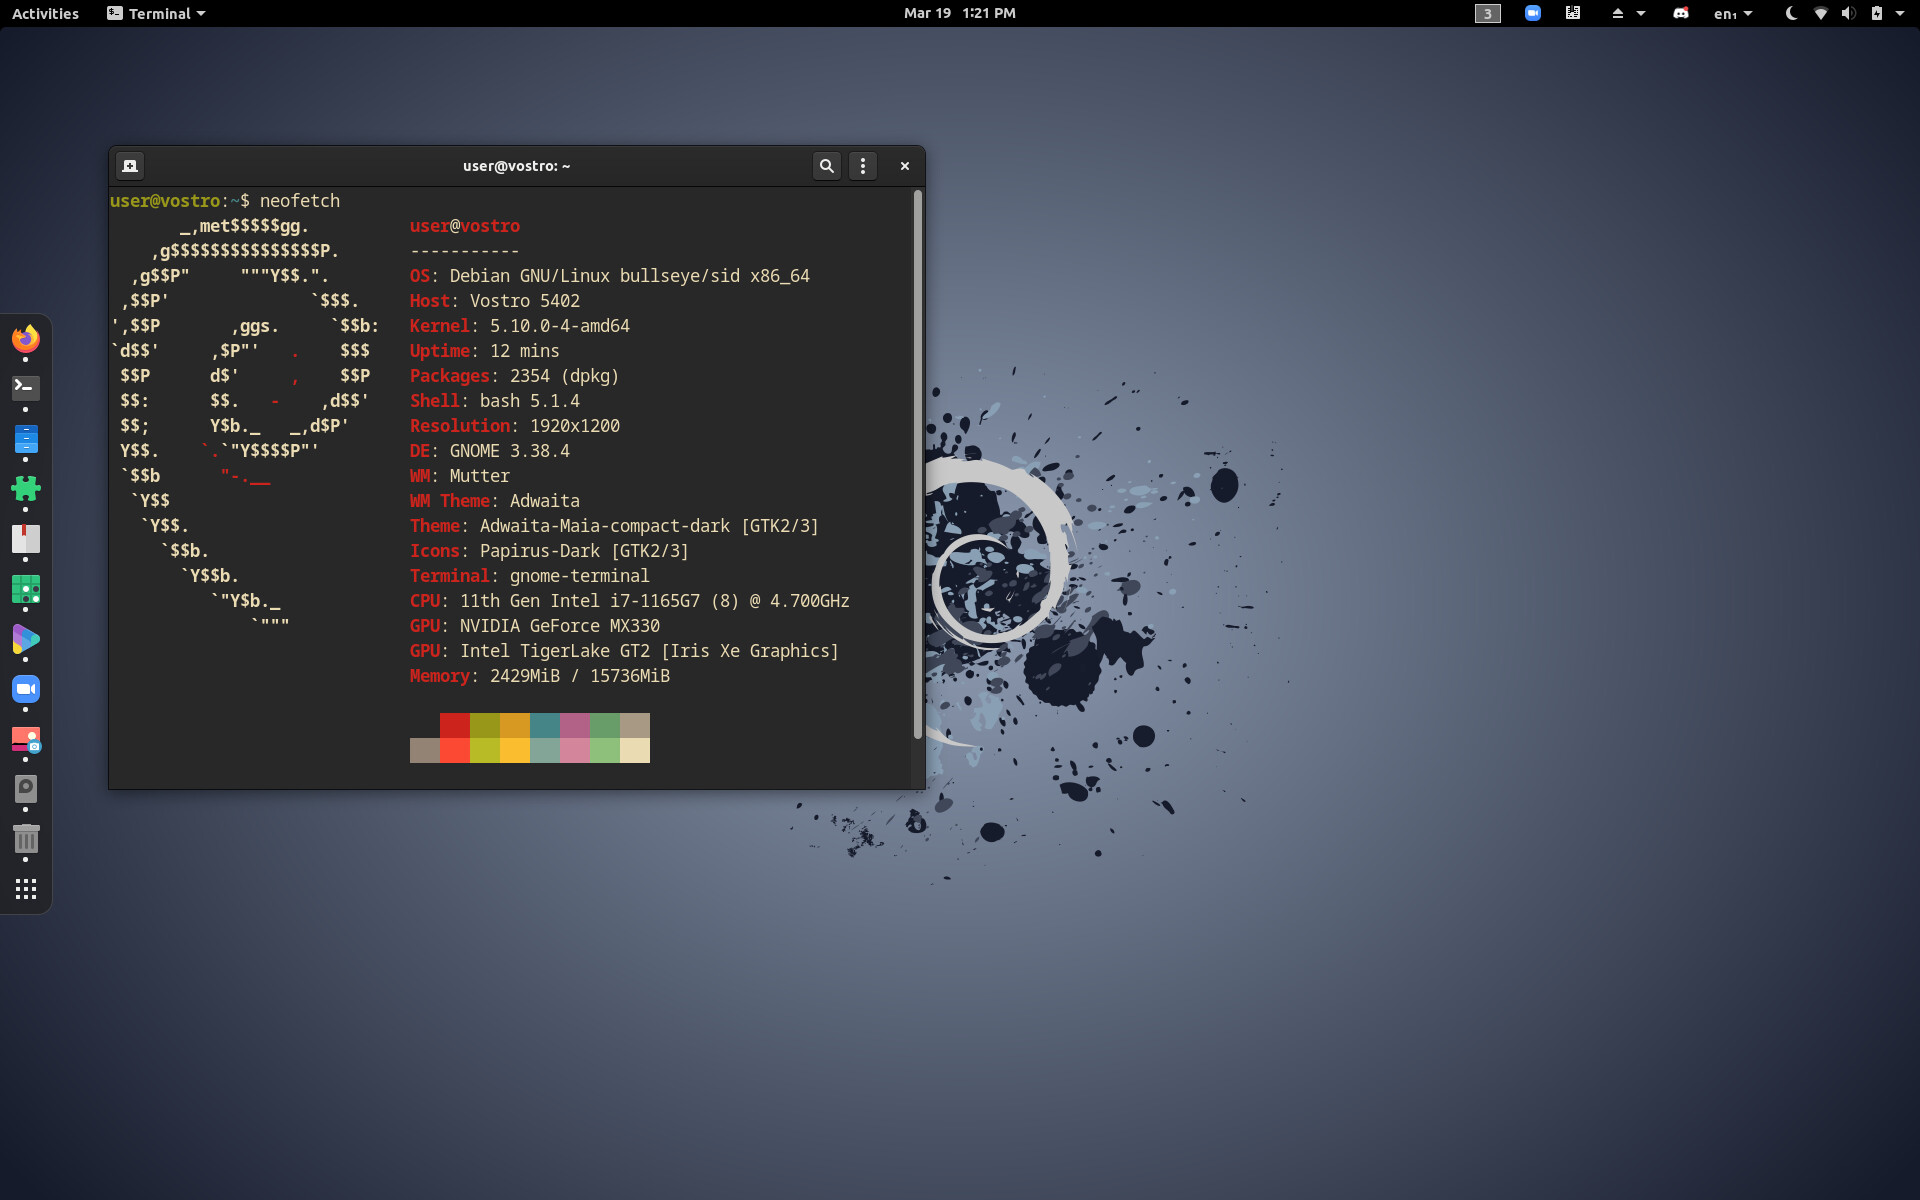Image resolution: width=1920 pixels, height=1200 pixels.
Task: Click the 'CPU: 11th Gen Intel i7-1165G7' line
Action: tap(630, 601)
